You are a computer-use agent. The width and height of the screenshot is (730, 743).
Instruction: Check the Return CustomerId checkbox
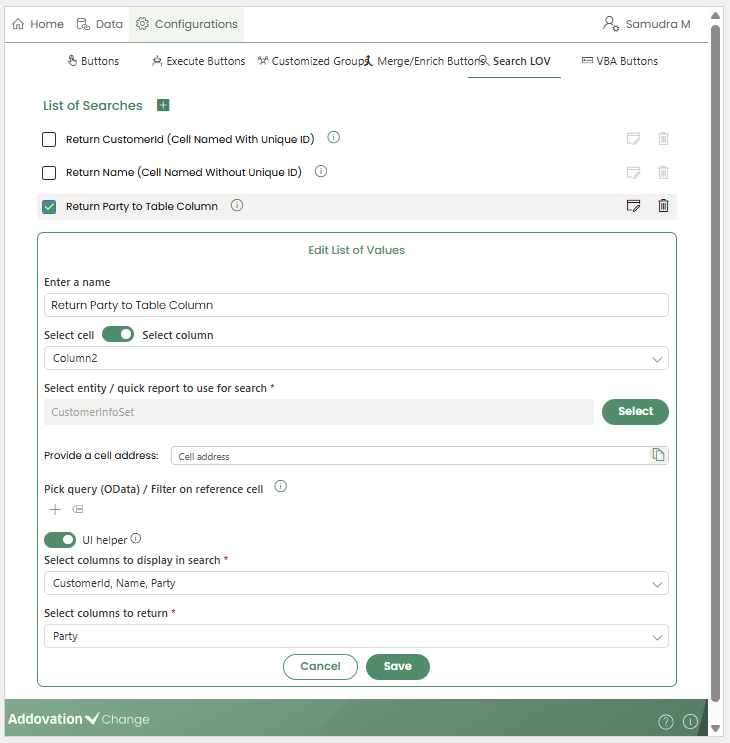point(49,140)
